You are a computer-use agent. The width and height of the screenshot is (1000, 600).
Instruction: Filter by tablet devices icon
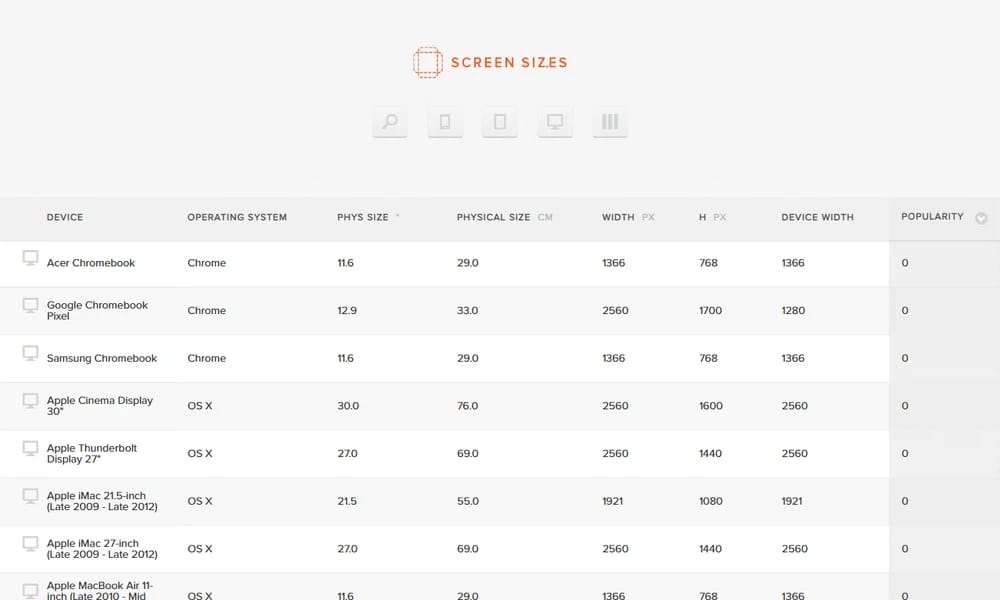[x=500, y=121]
